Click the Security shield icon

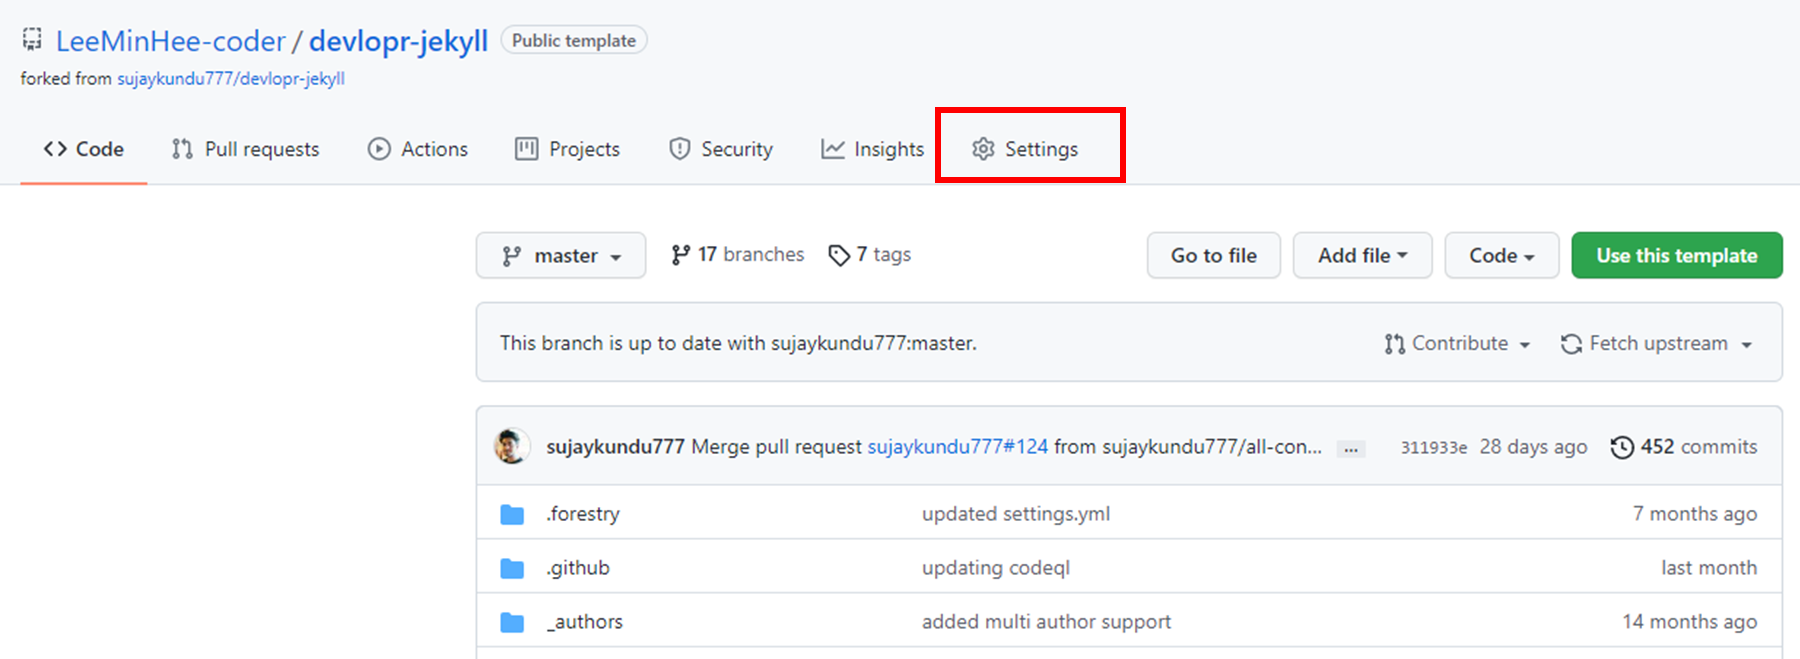[680, 149]
